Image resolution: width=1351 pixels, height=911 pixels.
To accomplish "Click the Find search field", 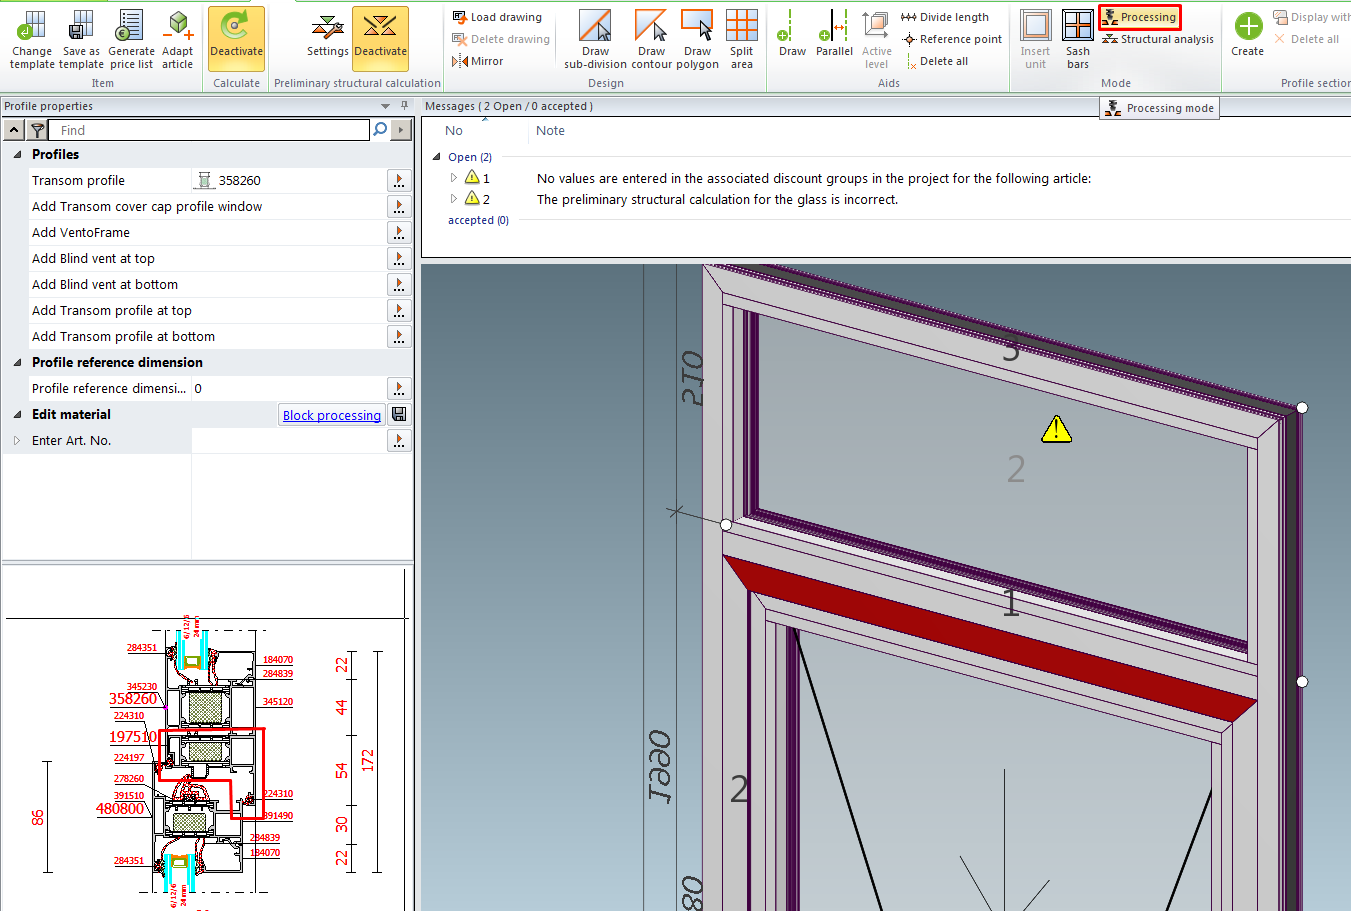I will (210, 130).
